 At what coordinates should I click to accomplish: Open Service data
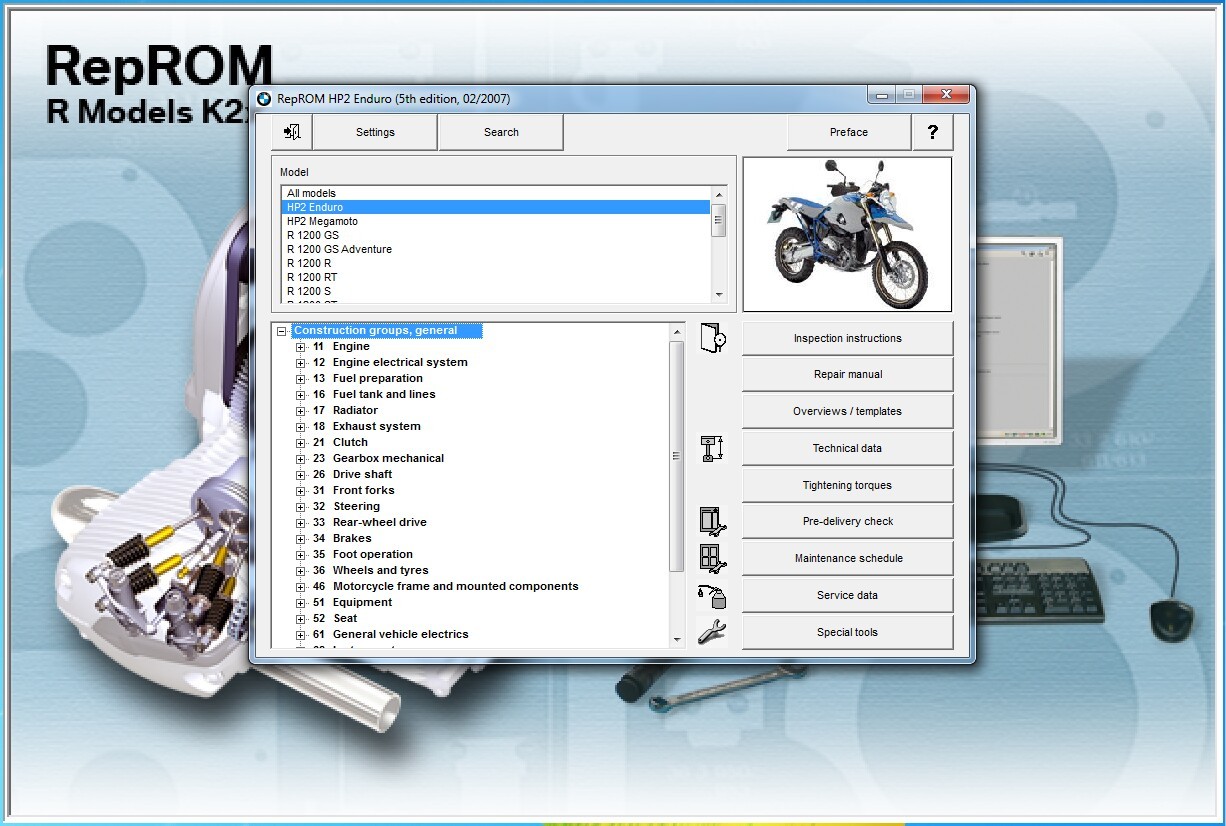847,595
